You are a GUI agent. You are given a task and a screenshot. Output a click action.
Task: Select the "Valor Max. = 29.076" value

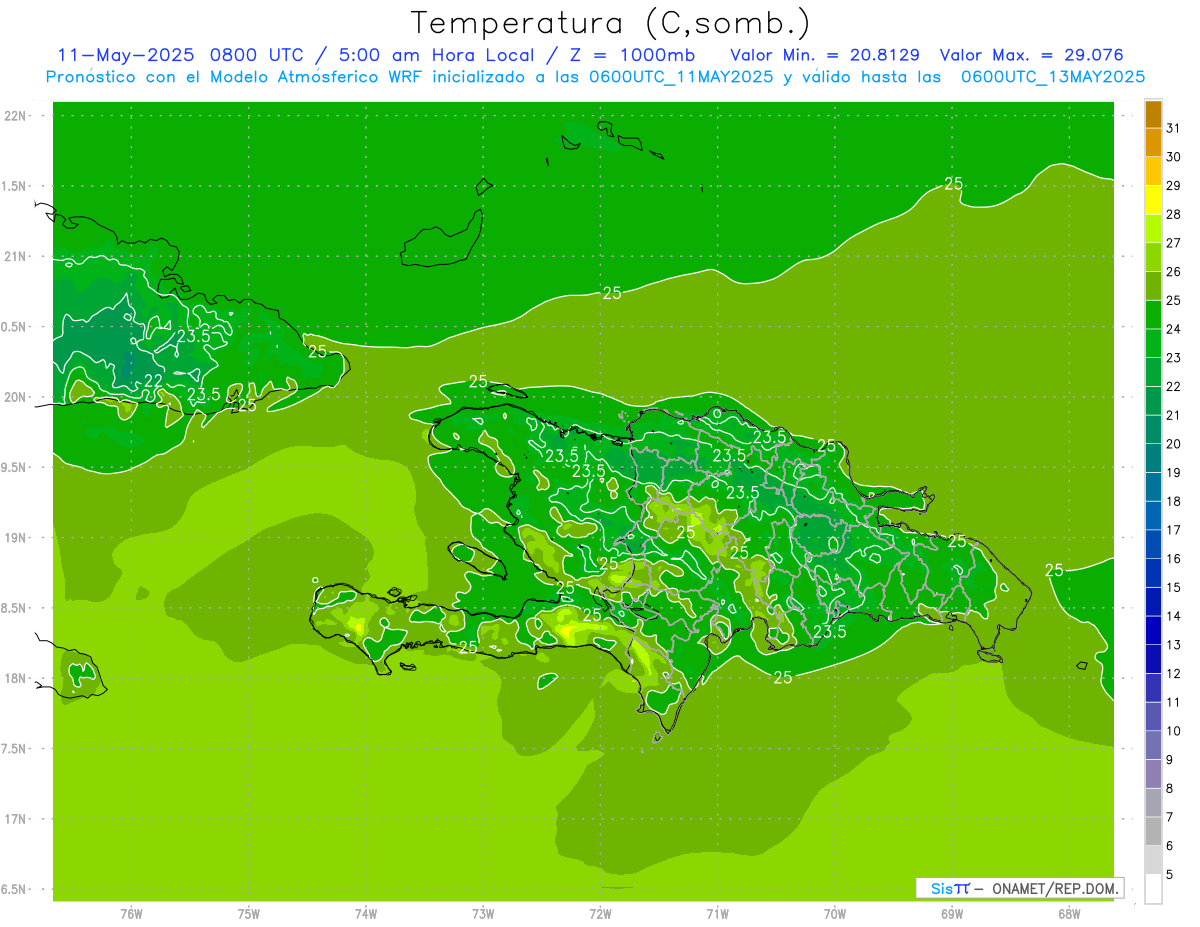coord(1031,55)
